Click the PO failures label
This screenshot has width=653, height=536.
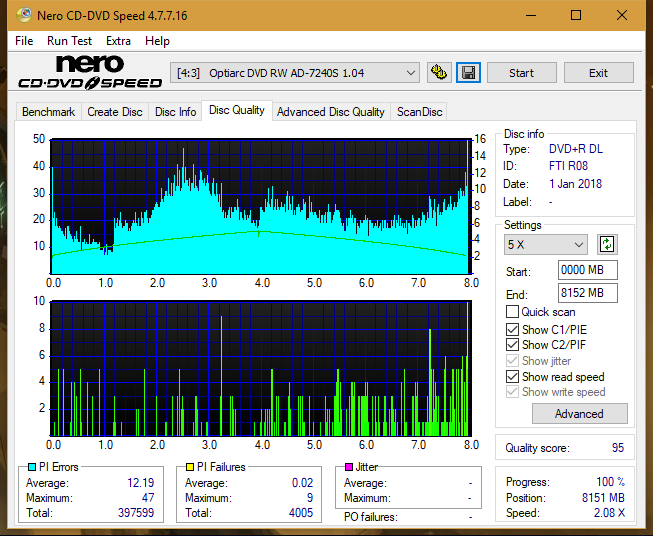371,517
